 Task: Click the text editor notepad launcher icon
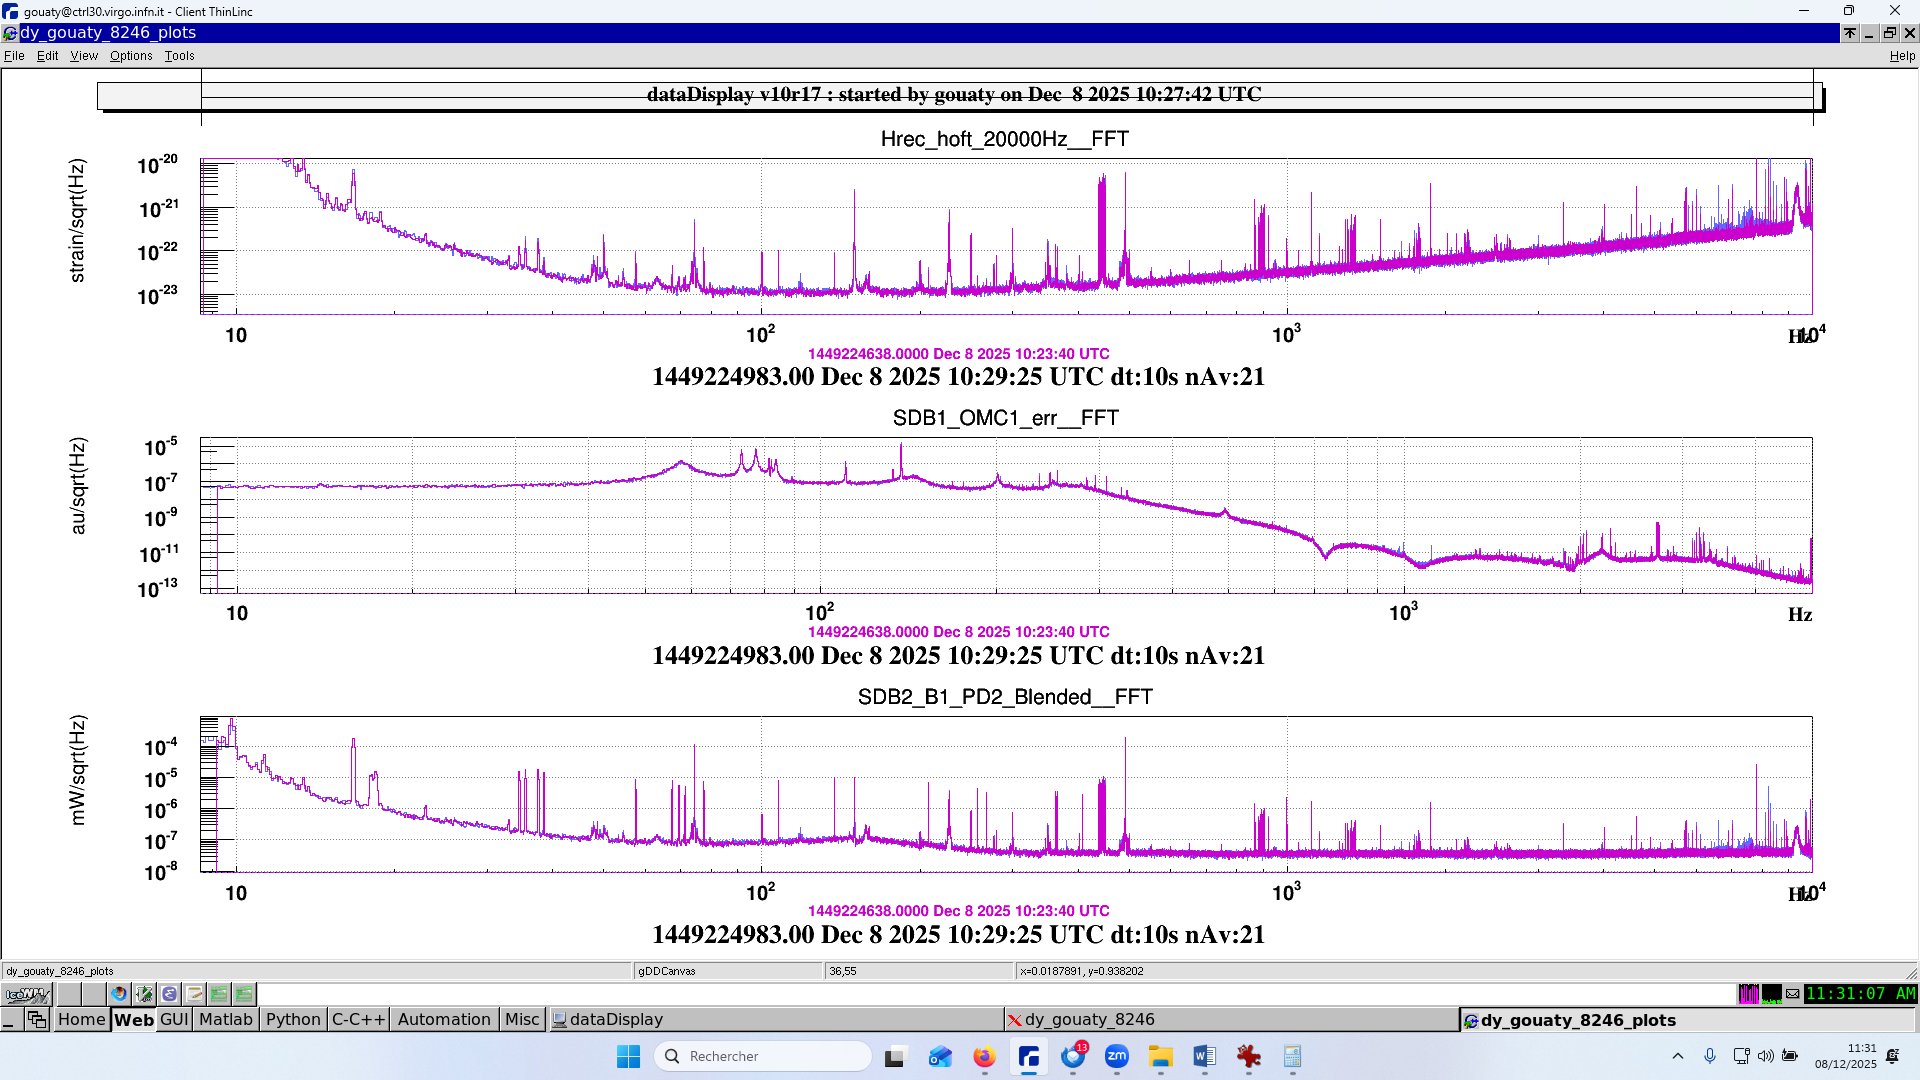[194, 994]
